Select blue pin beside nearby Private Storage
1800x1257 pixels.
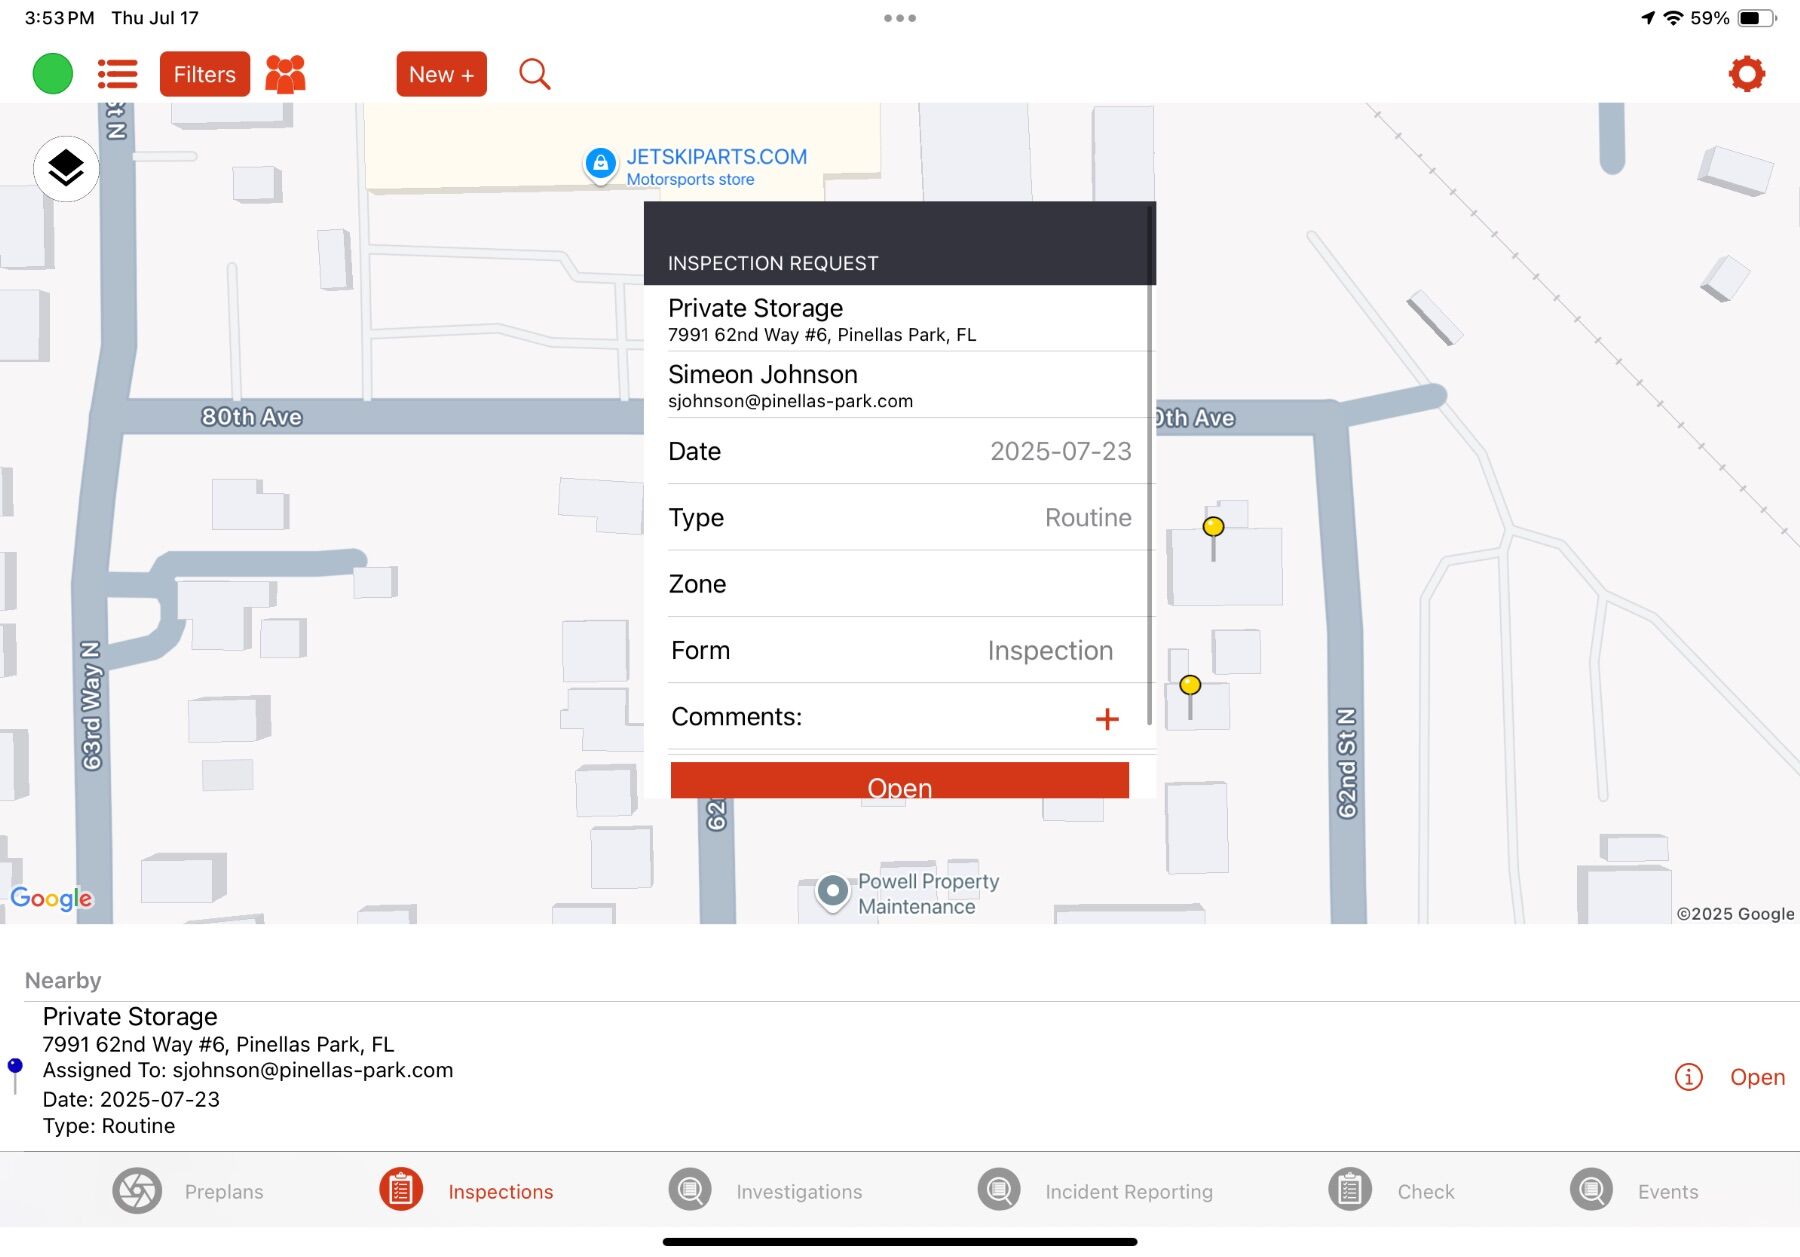pos(15,1075)
